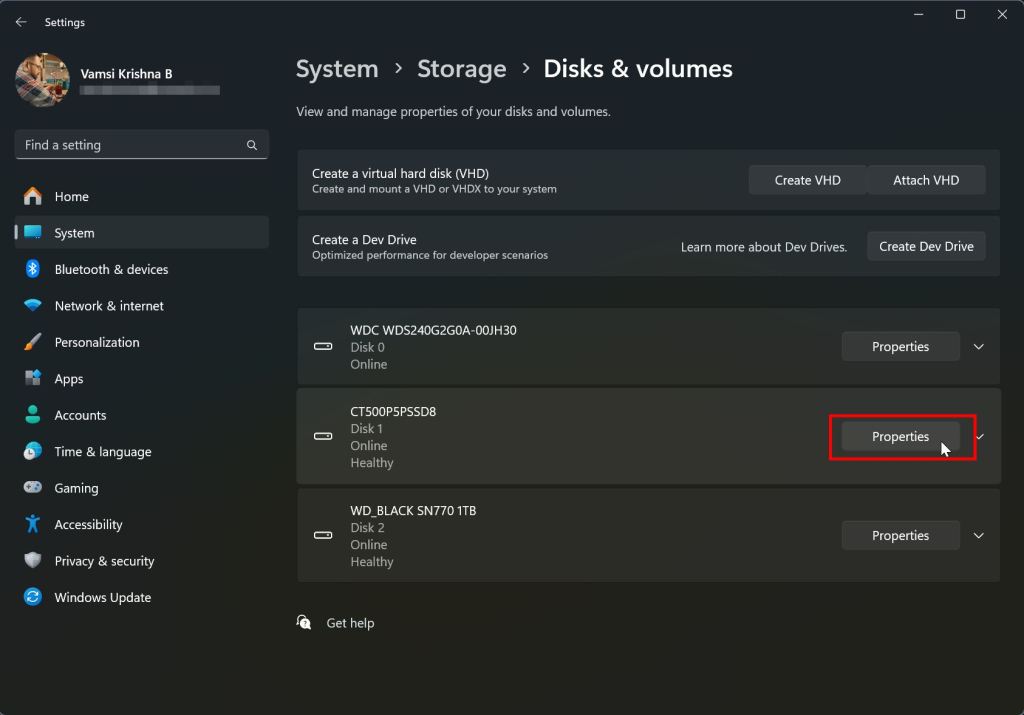Navigate to System in breadcrumb
1024x715 pixels.
tap(337, 69)
